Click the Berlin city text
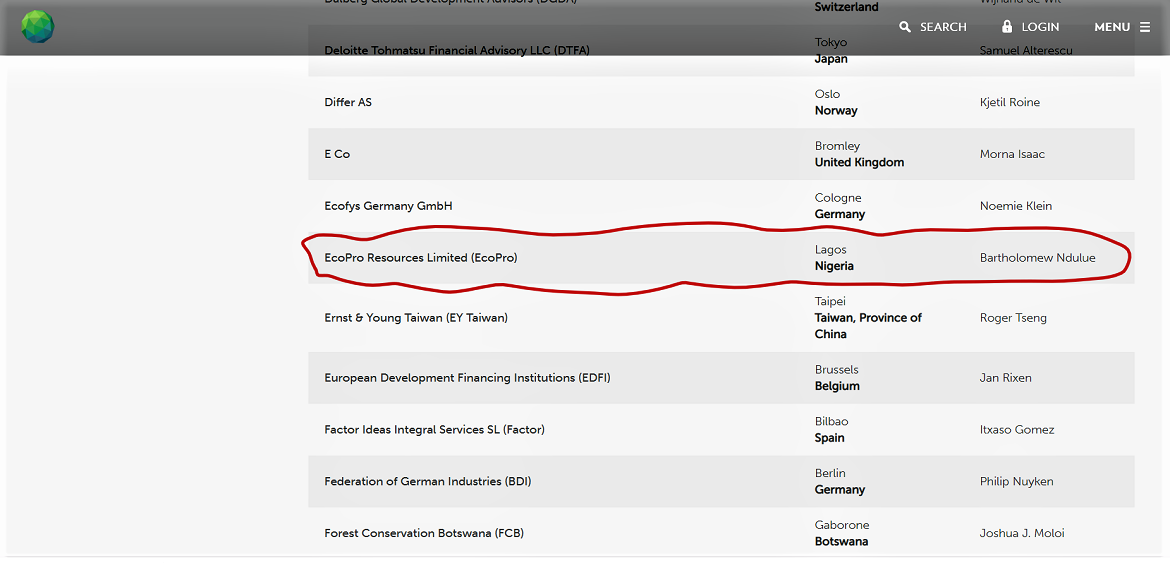Screen dimensions: 1170x563 pyautogui.click(x=830, y=473)
